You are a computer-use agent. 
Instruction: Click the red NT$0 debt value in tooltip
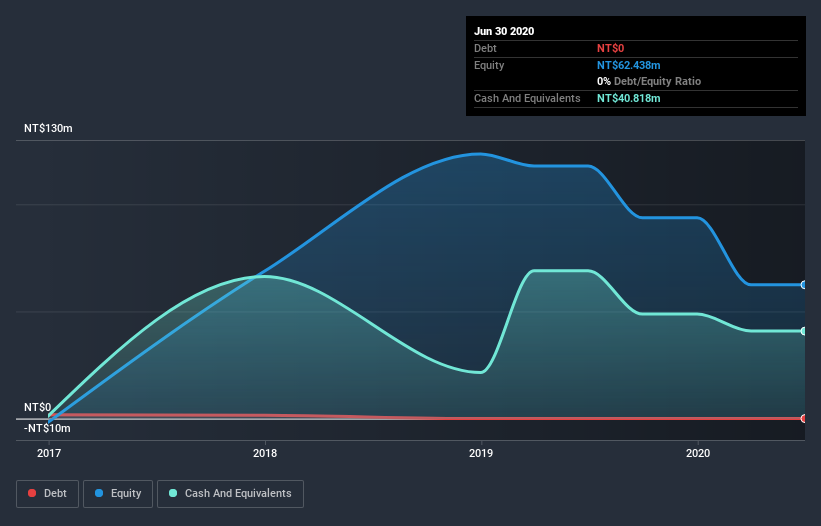611,48
